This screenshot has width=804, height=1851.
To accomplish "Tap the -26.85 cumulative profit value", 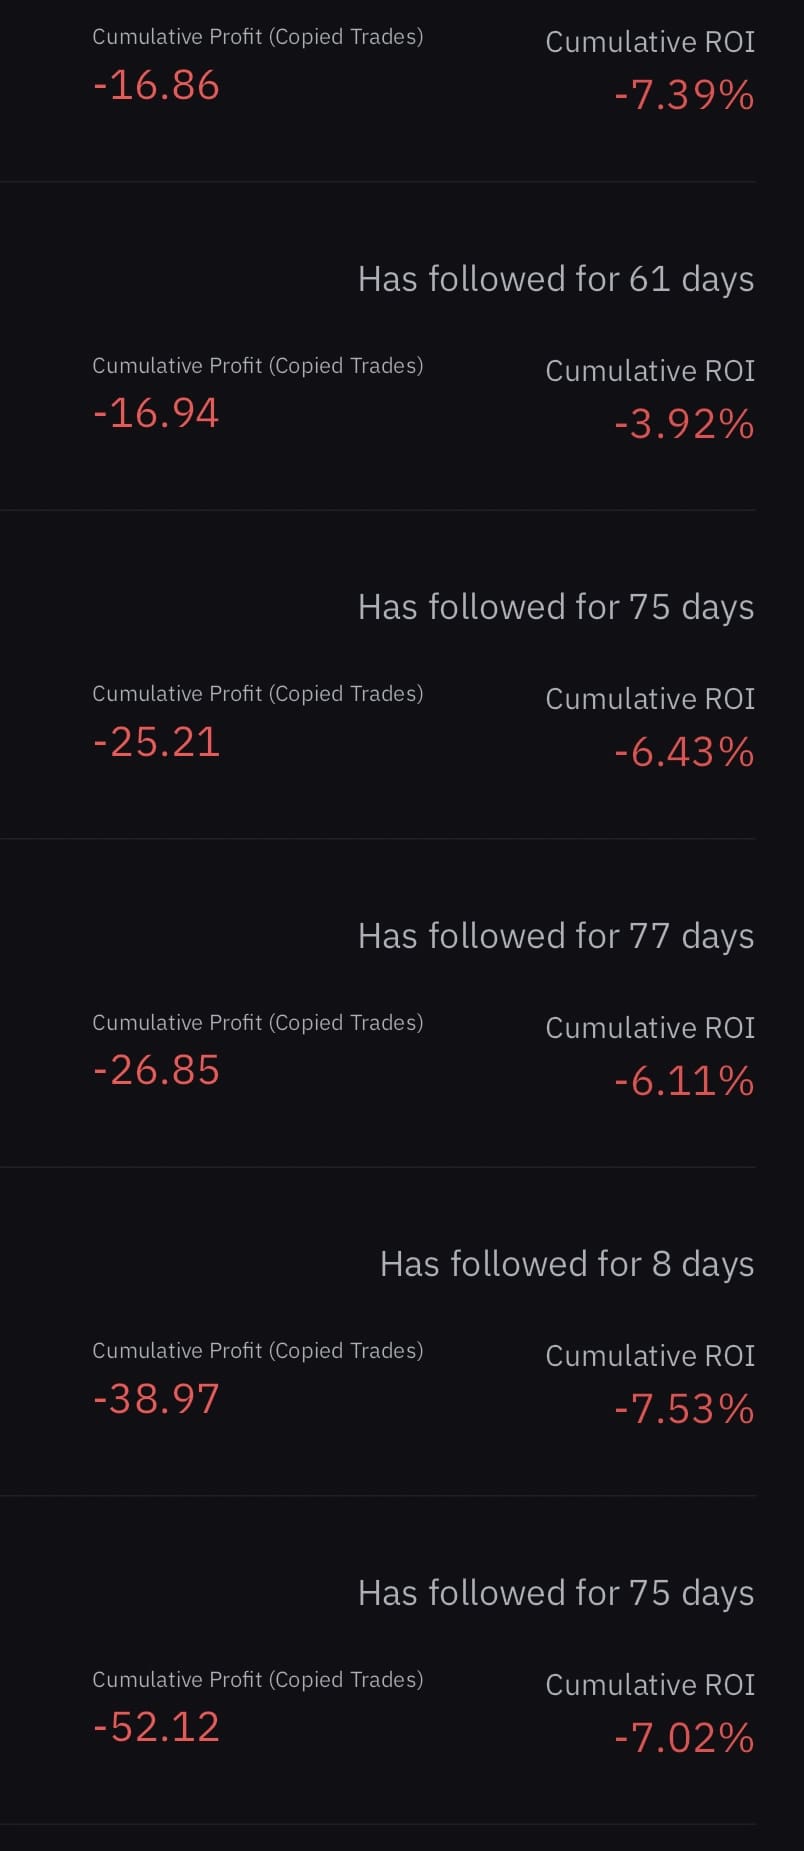I will [156, 1071].
